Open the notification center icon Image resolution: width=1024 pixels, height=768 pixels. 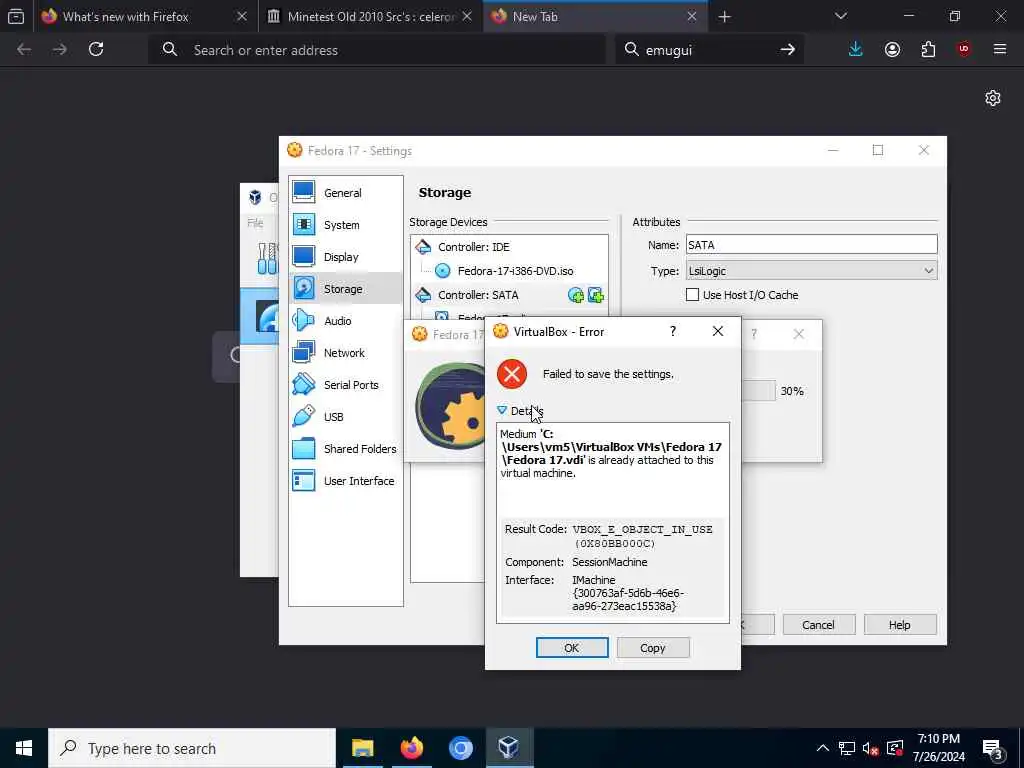click(x=993, y=750)
